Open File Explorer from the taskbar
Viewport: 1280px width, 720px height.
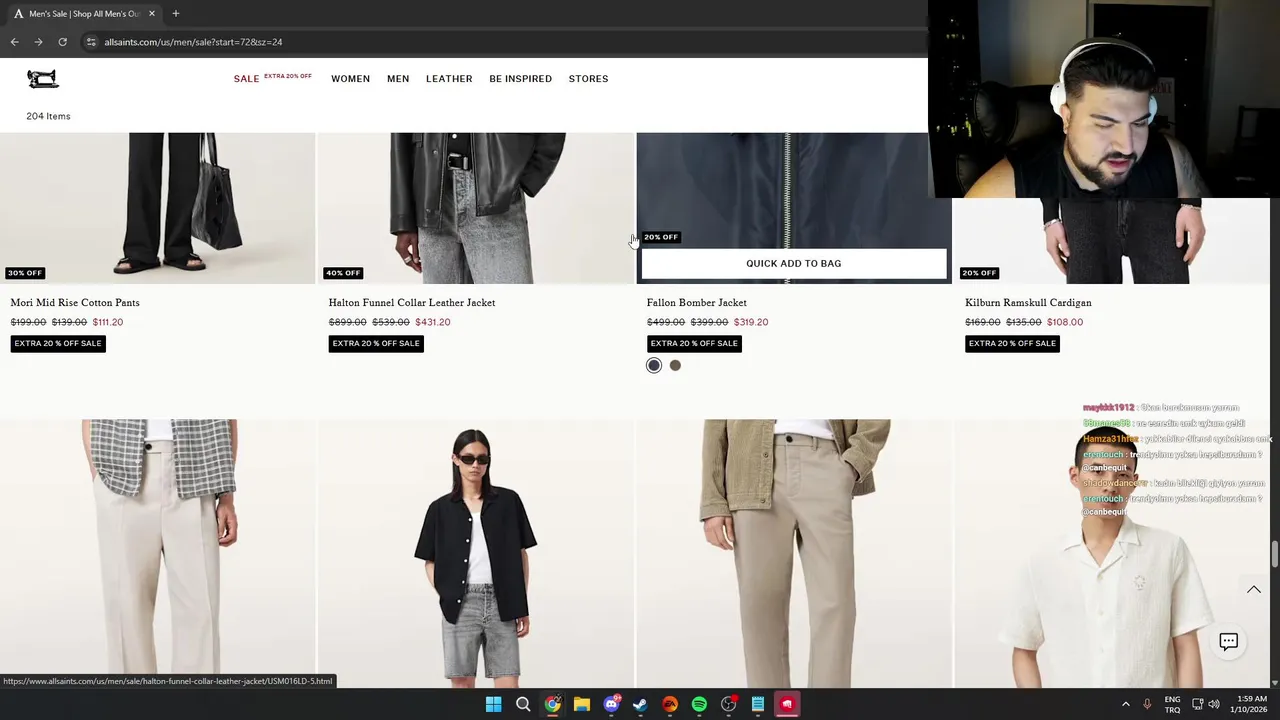581,704
